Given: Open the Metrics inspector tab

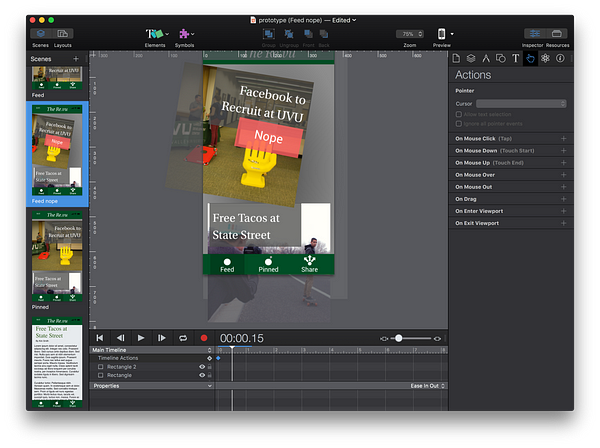Looking at the screenshot, I should (486, 58).
